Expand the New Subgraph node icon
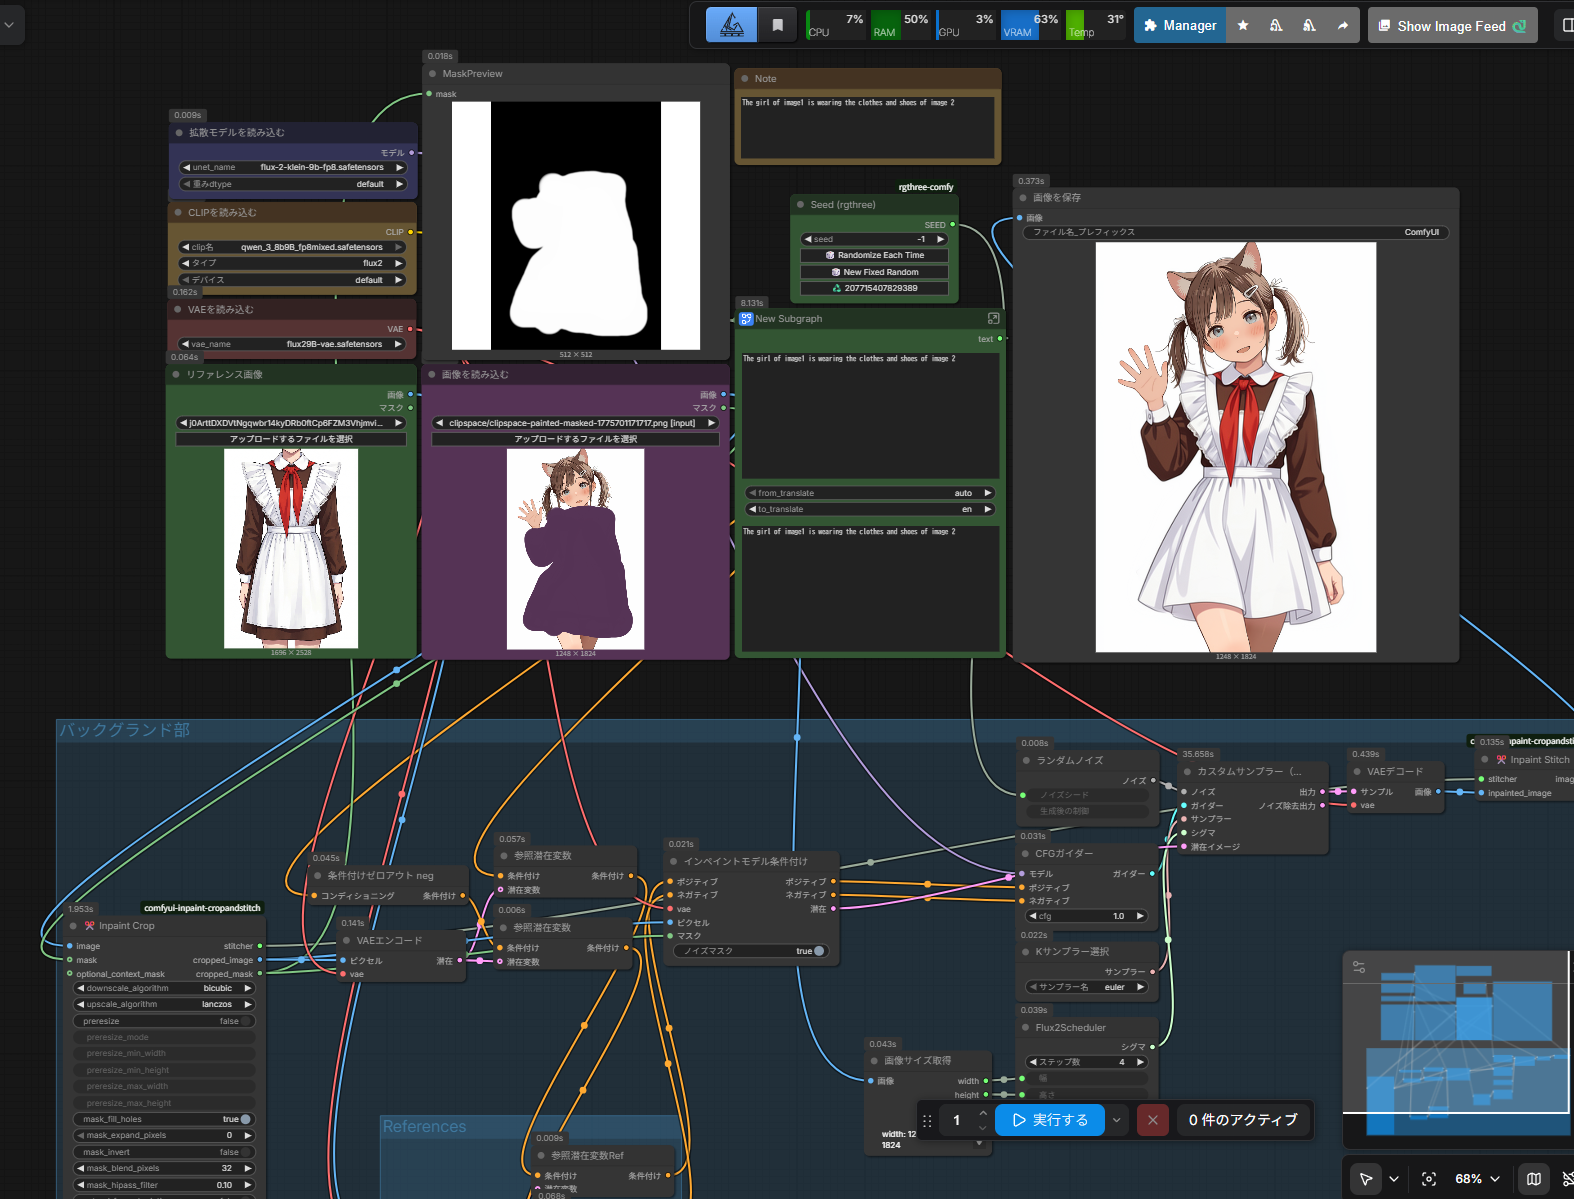The width and height of the screenshot is (1574, 1199). (993, 318)
